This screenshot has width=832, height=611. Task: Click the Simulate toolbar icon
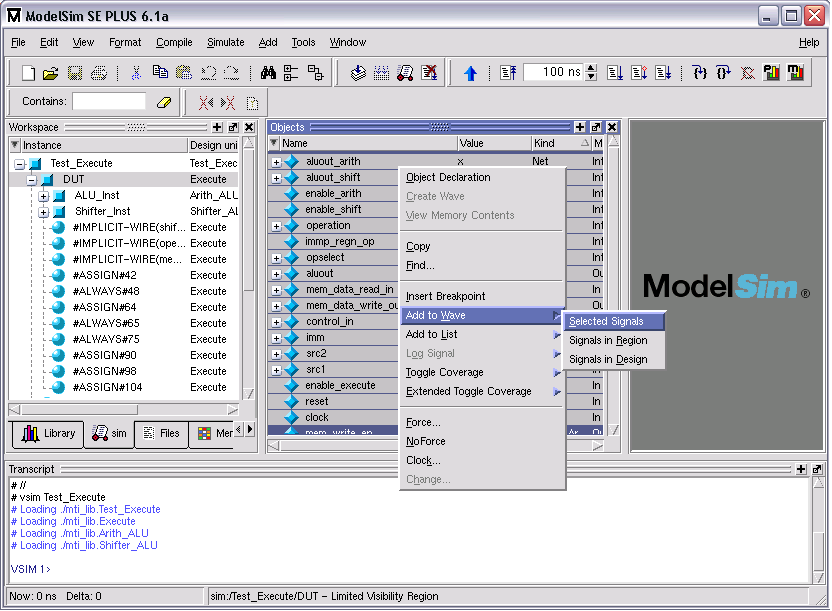pyautogui.click(x=405, y=73)
